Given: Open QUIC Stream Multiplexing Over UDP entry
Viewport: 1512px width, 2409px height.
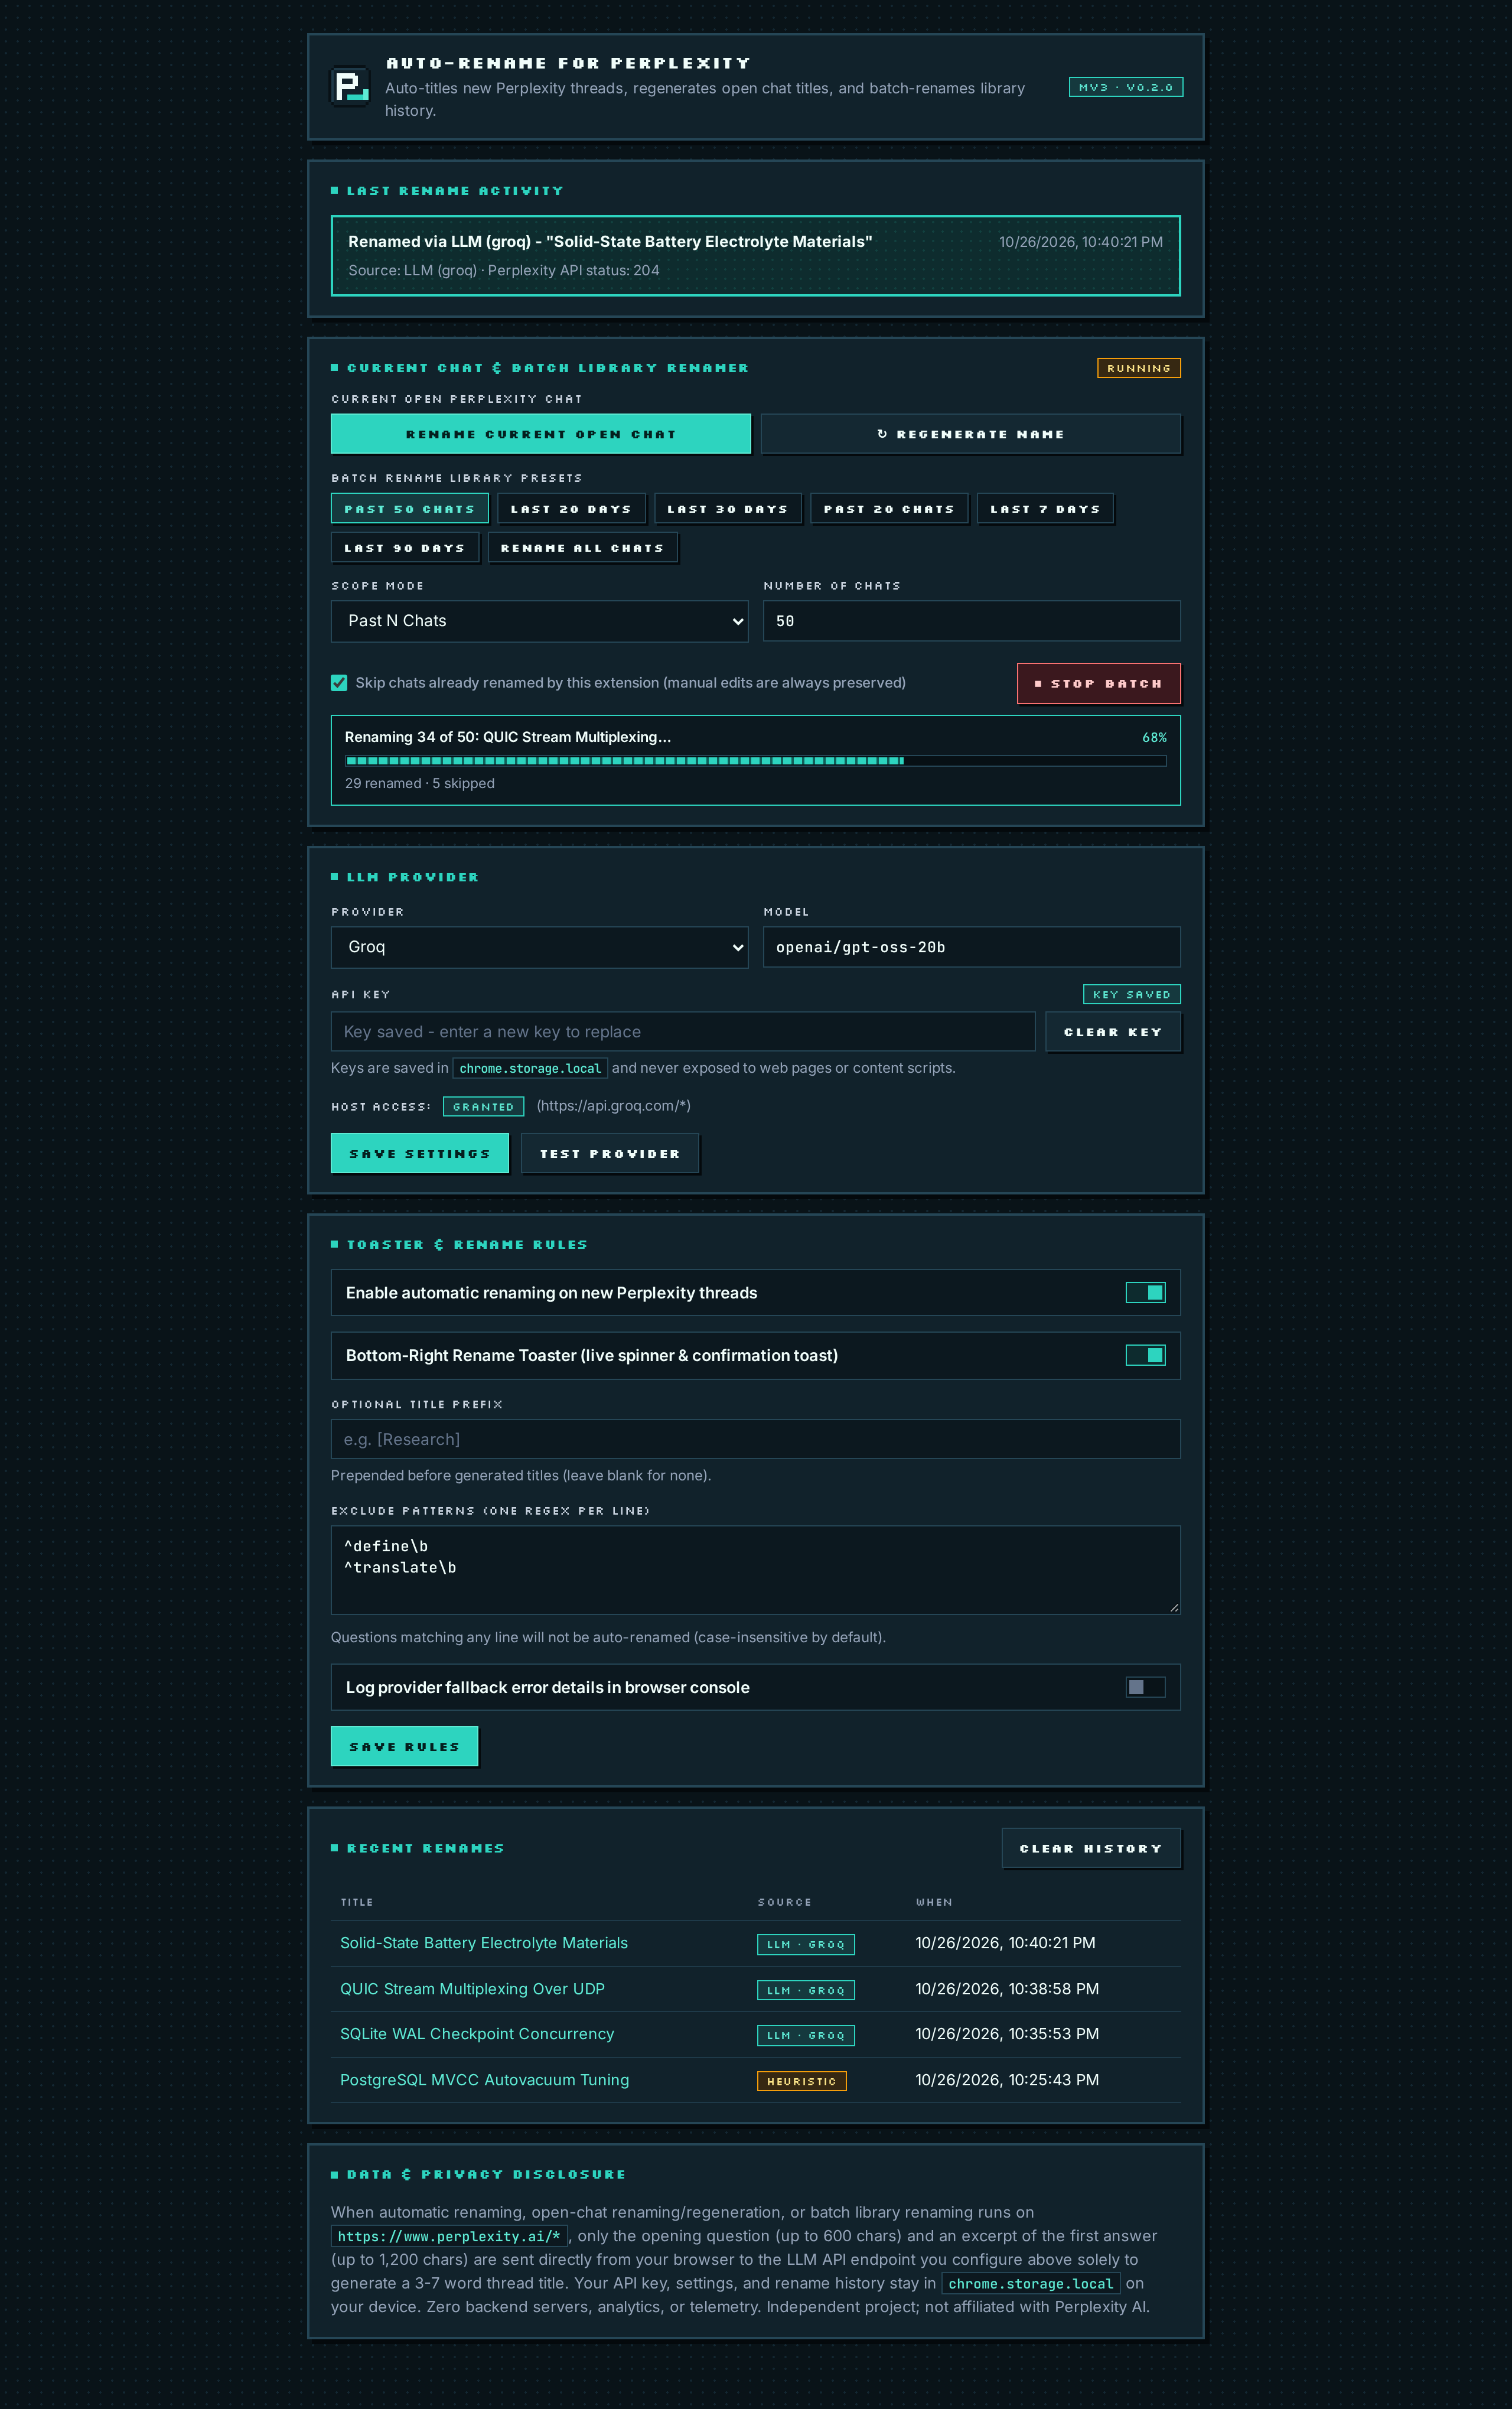Looking at the screenshot, I should click(472, 1989).
